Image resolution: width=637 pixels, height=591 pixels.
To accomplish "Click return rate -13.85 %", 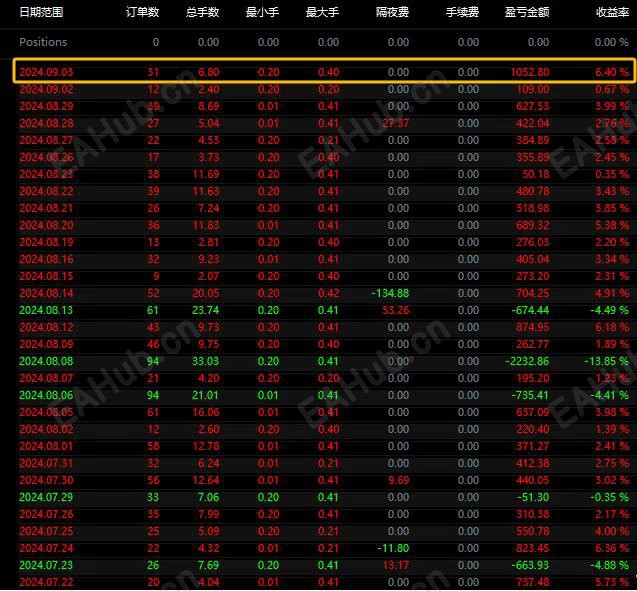I will pyautogui.click(x=607, y=362).
